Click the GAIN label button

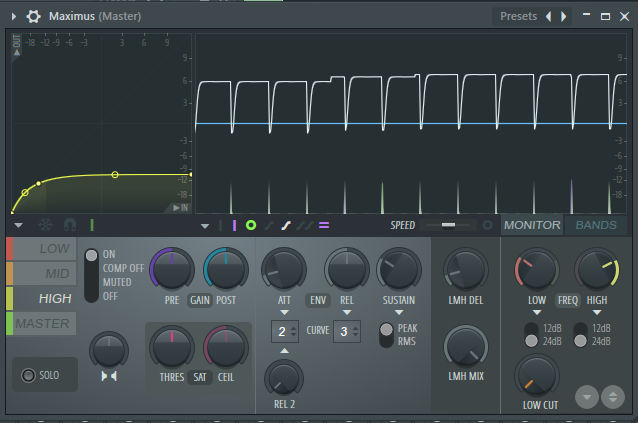coord(200,300)
